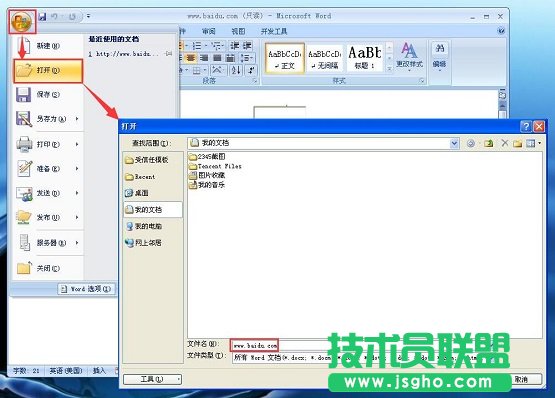Click the distributed alignment icon

[x=230, y=58]
